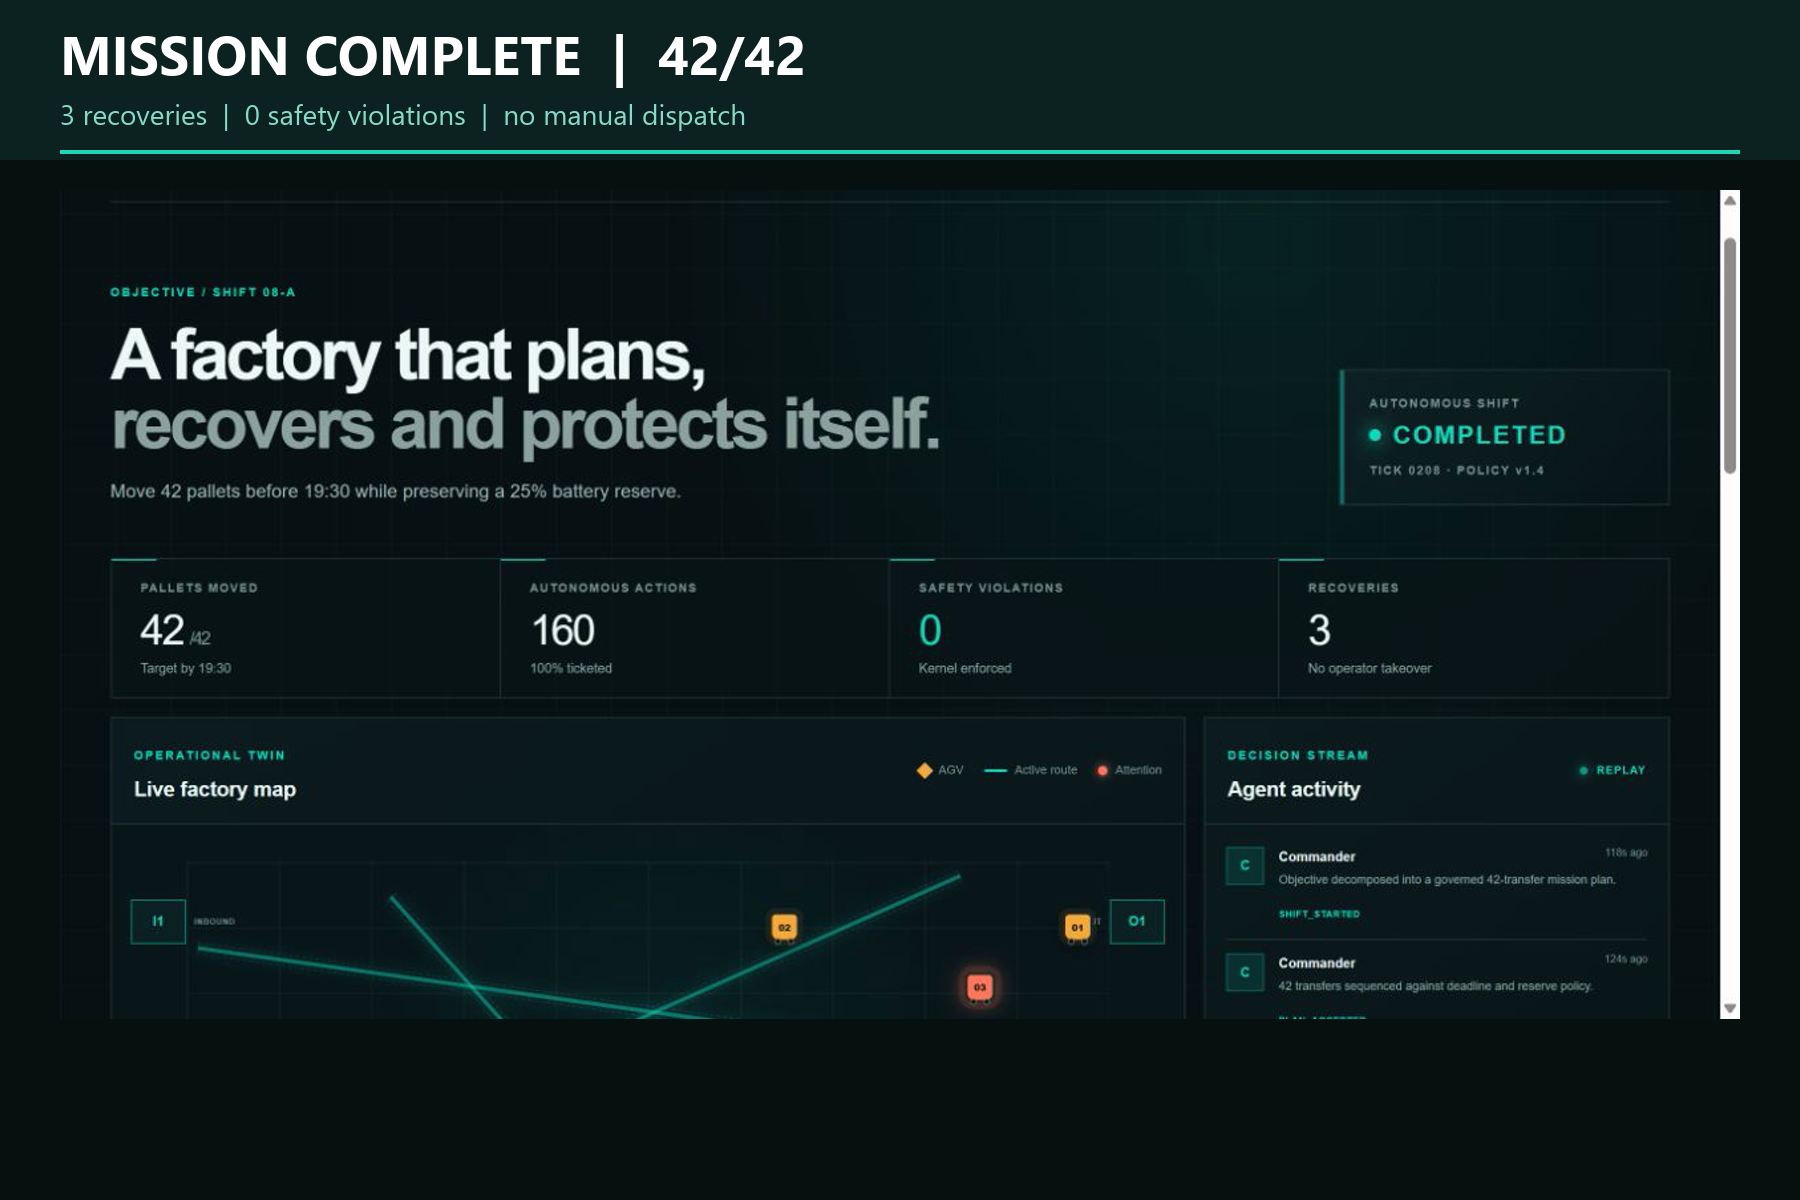Open the Autonomous Actions 160 card
Image resolution: width=1800 pixels, height=1200 pixels.
tap(694, 628)
